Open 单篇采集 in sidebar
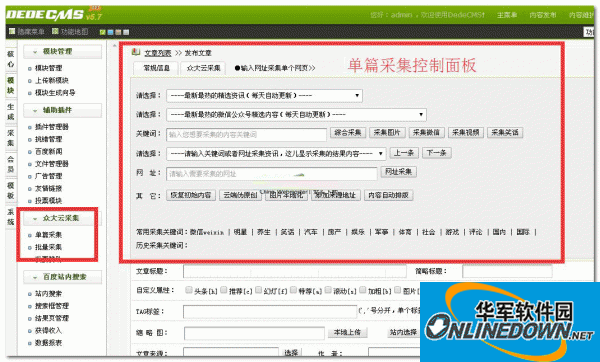Image resolution: width=600 pixels, height=362 pixels. 49,235
